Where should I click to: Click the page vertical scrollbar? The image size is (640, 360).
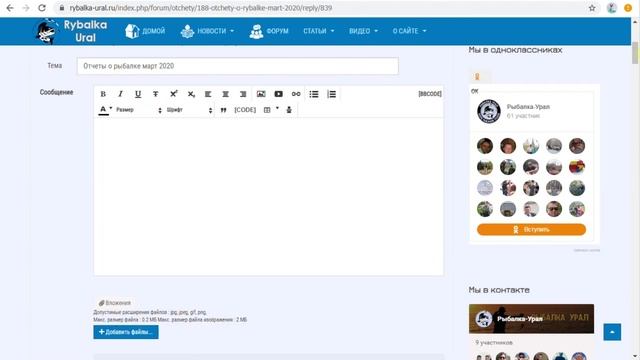[635, 53]
